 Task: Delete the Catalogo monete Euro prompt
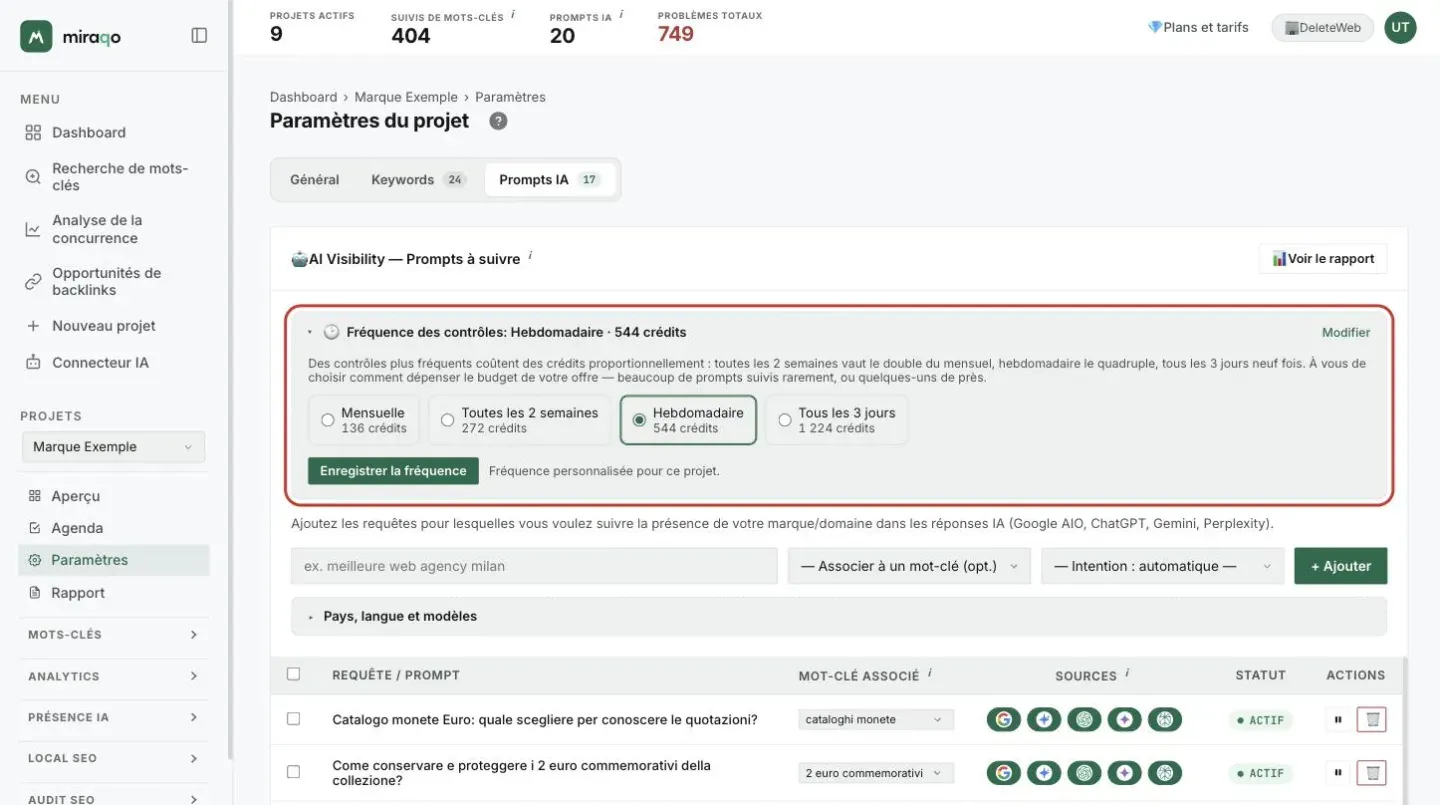[1372, 719]
